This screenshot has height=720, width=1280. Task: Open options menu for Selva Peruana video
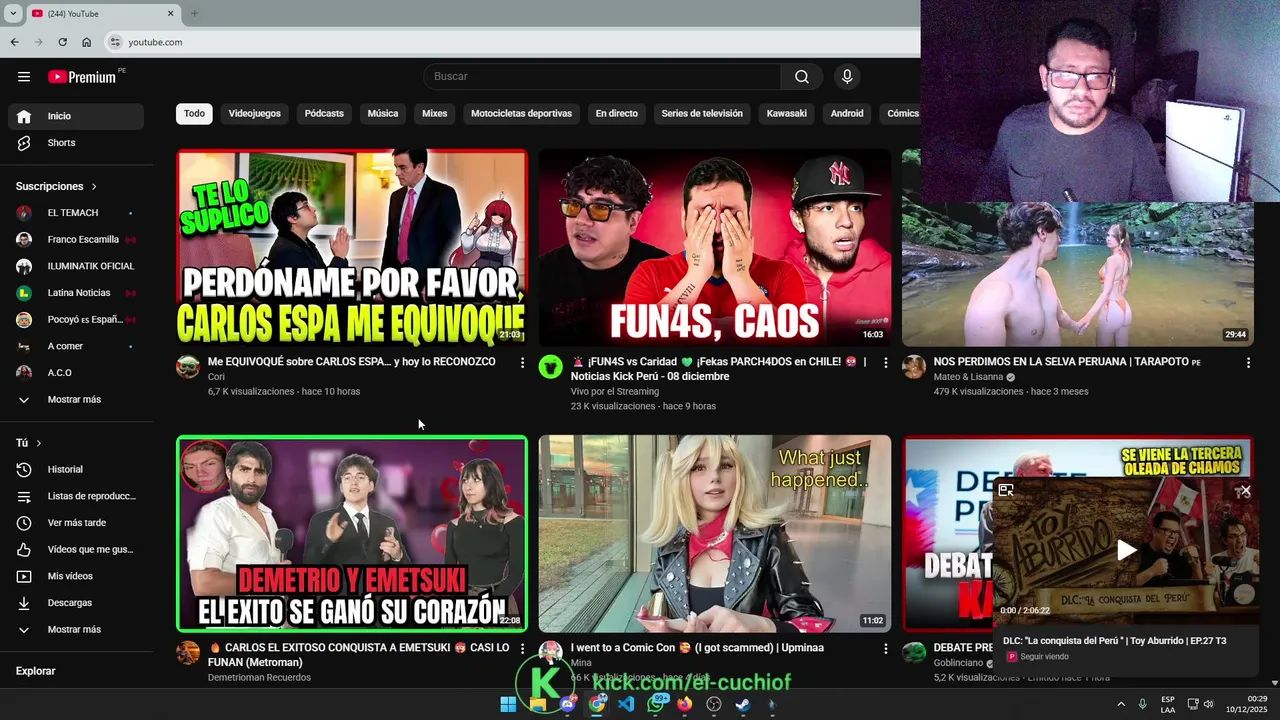tap(1248, 363)
